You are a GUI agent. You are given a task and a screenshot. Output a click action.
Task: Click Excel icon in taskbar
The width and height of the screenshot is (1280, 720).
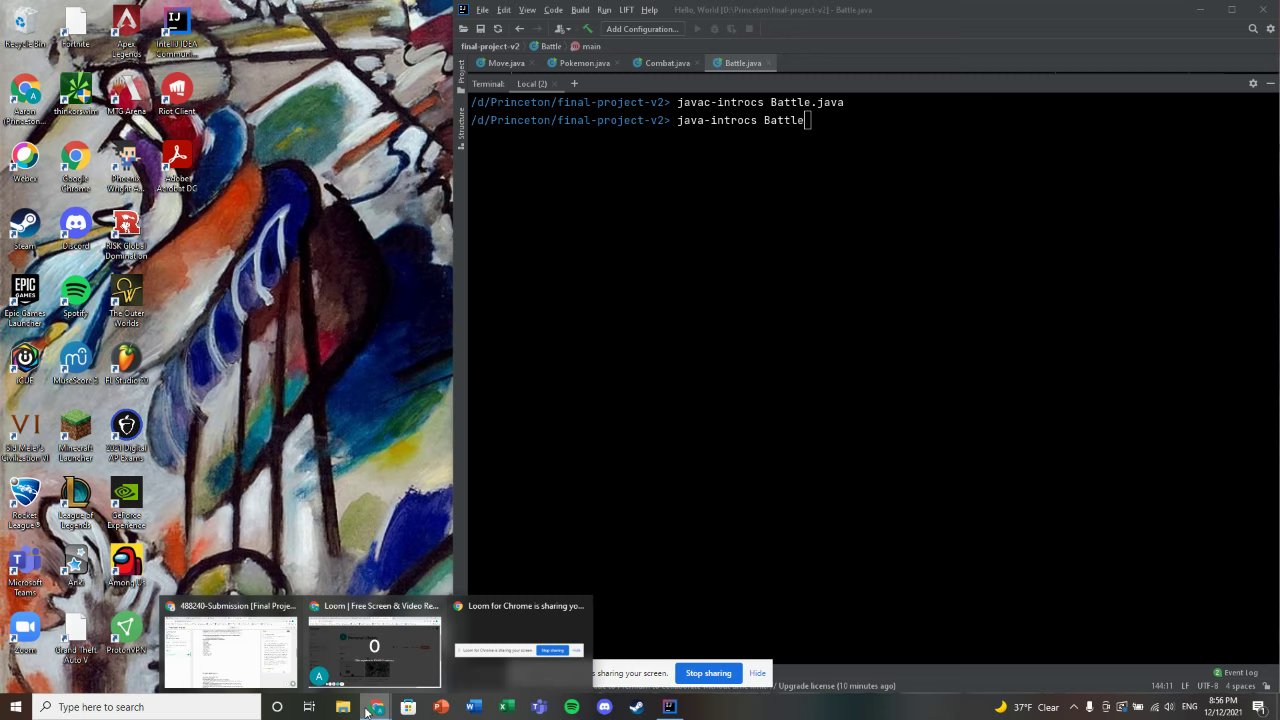tap(506, 707)
